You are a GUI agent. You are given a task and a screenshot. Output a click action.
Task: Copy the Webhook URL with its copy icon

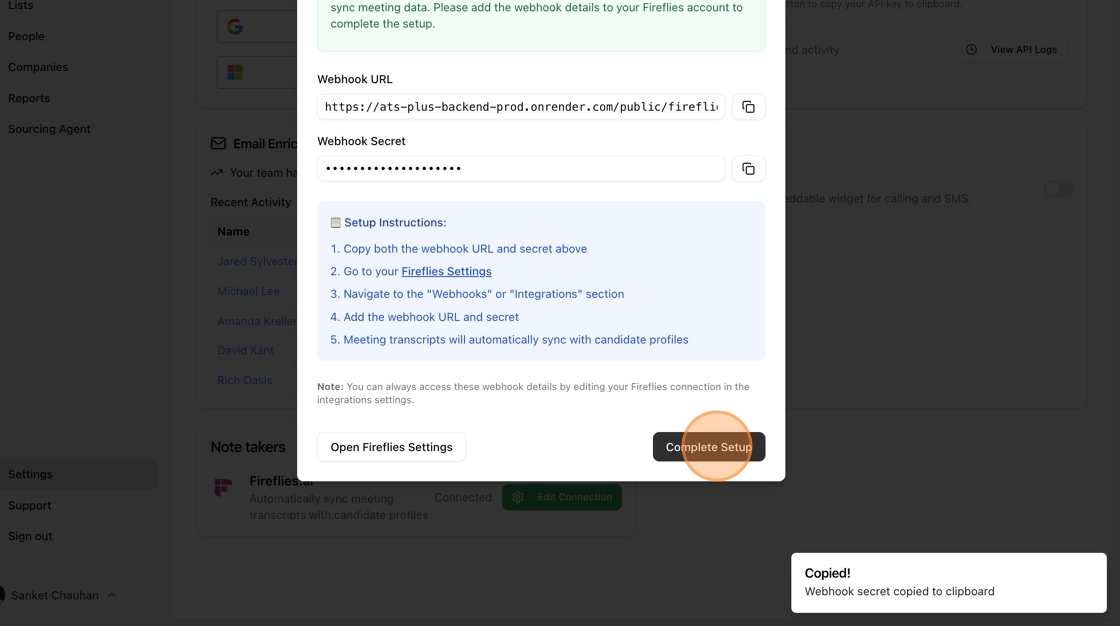[x=748, y=106]
